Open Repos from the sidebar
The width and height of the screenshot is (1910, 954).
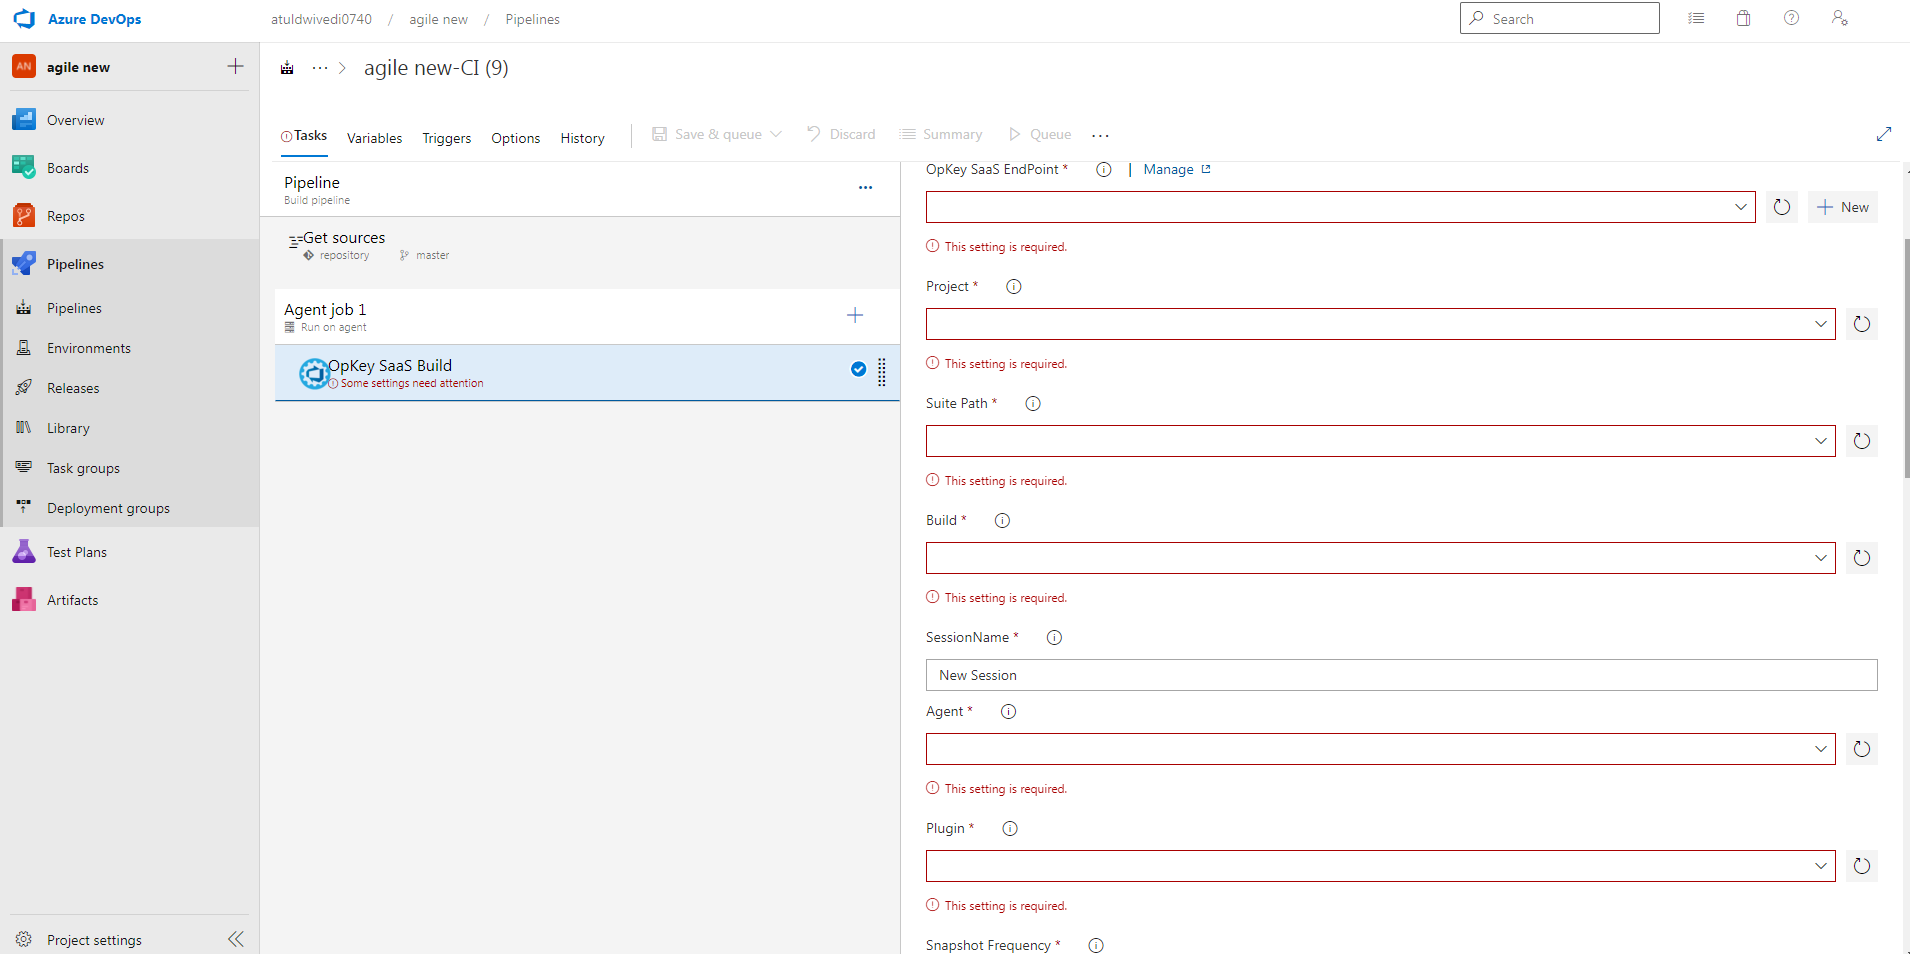coord(65,216)
